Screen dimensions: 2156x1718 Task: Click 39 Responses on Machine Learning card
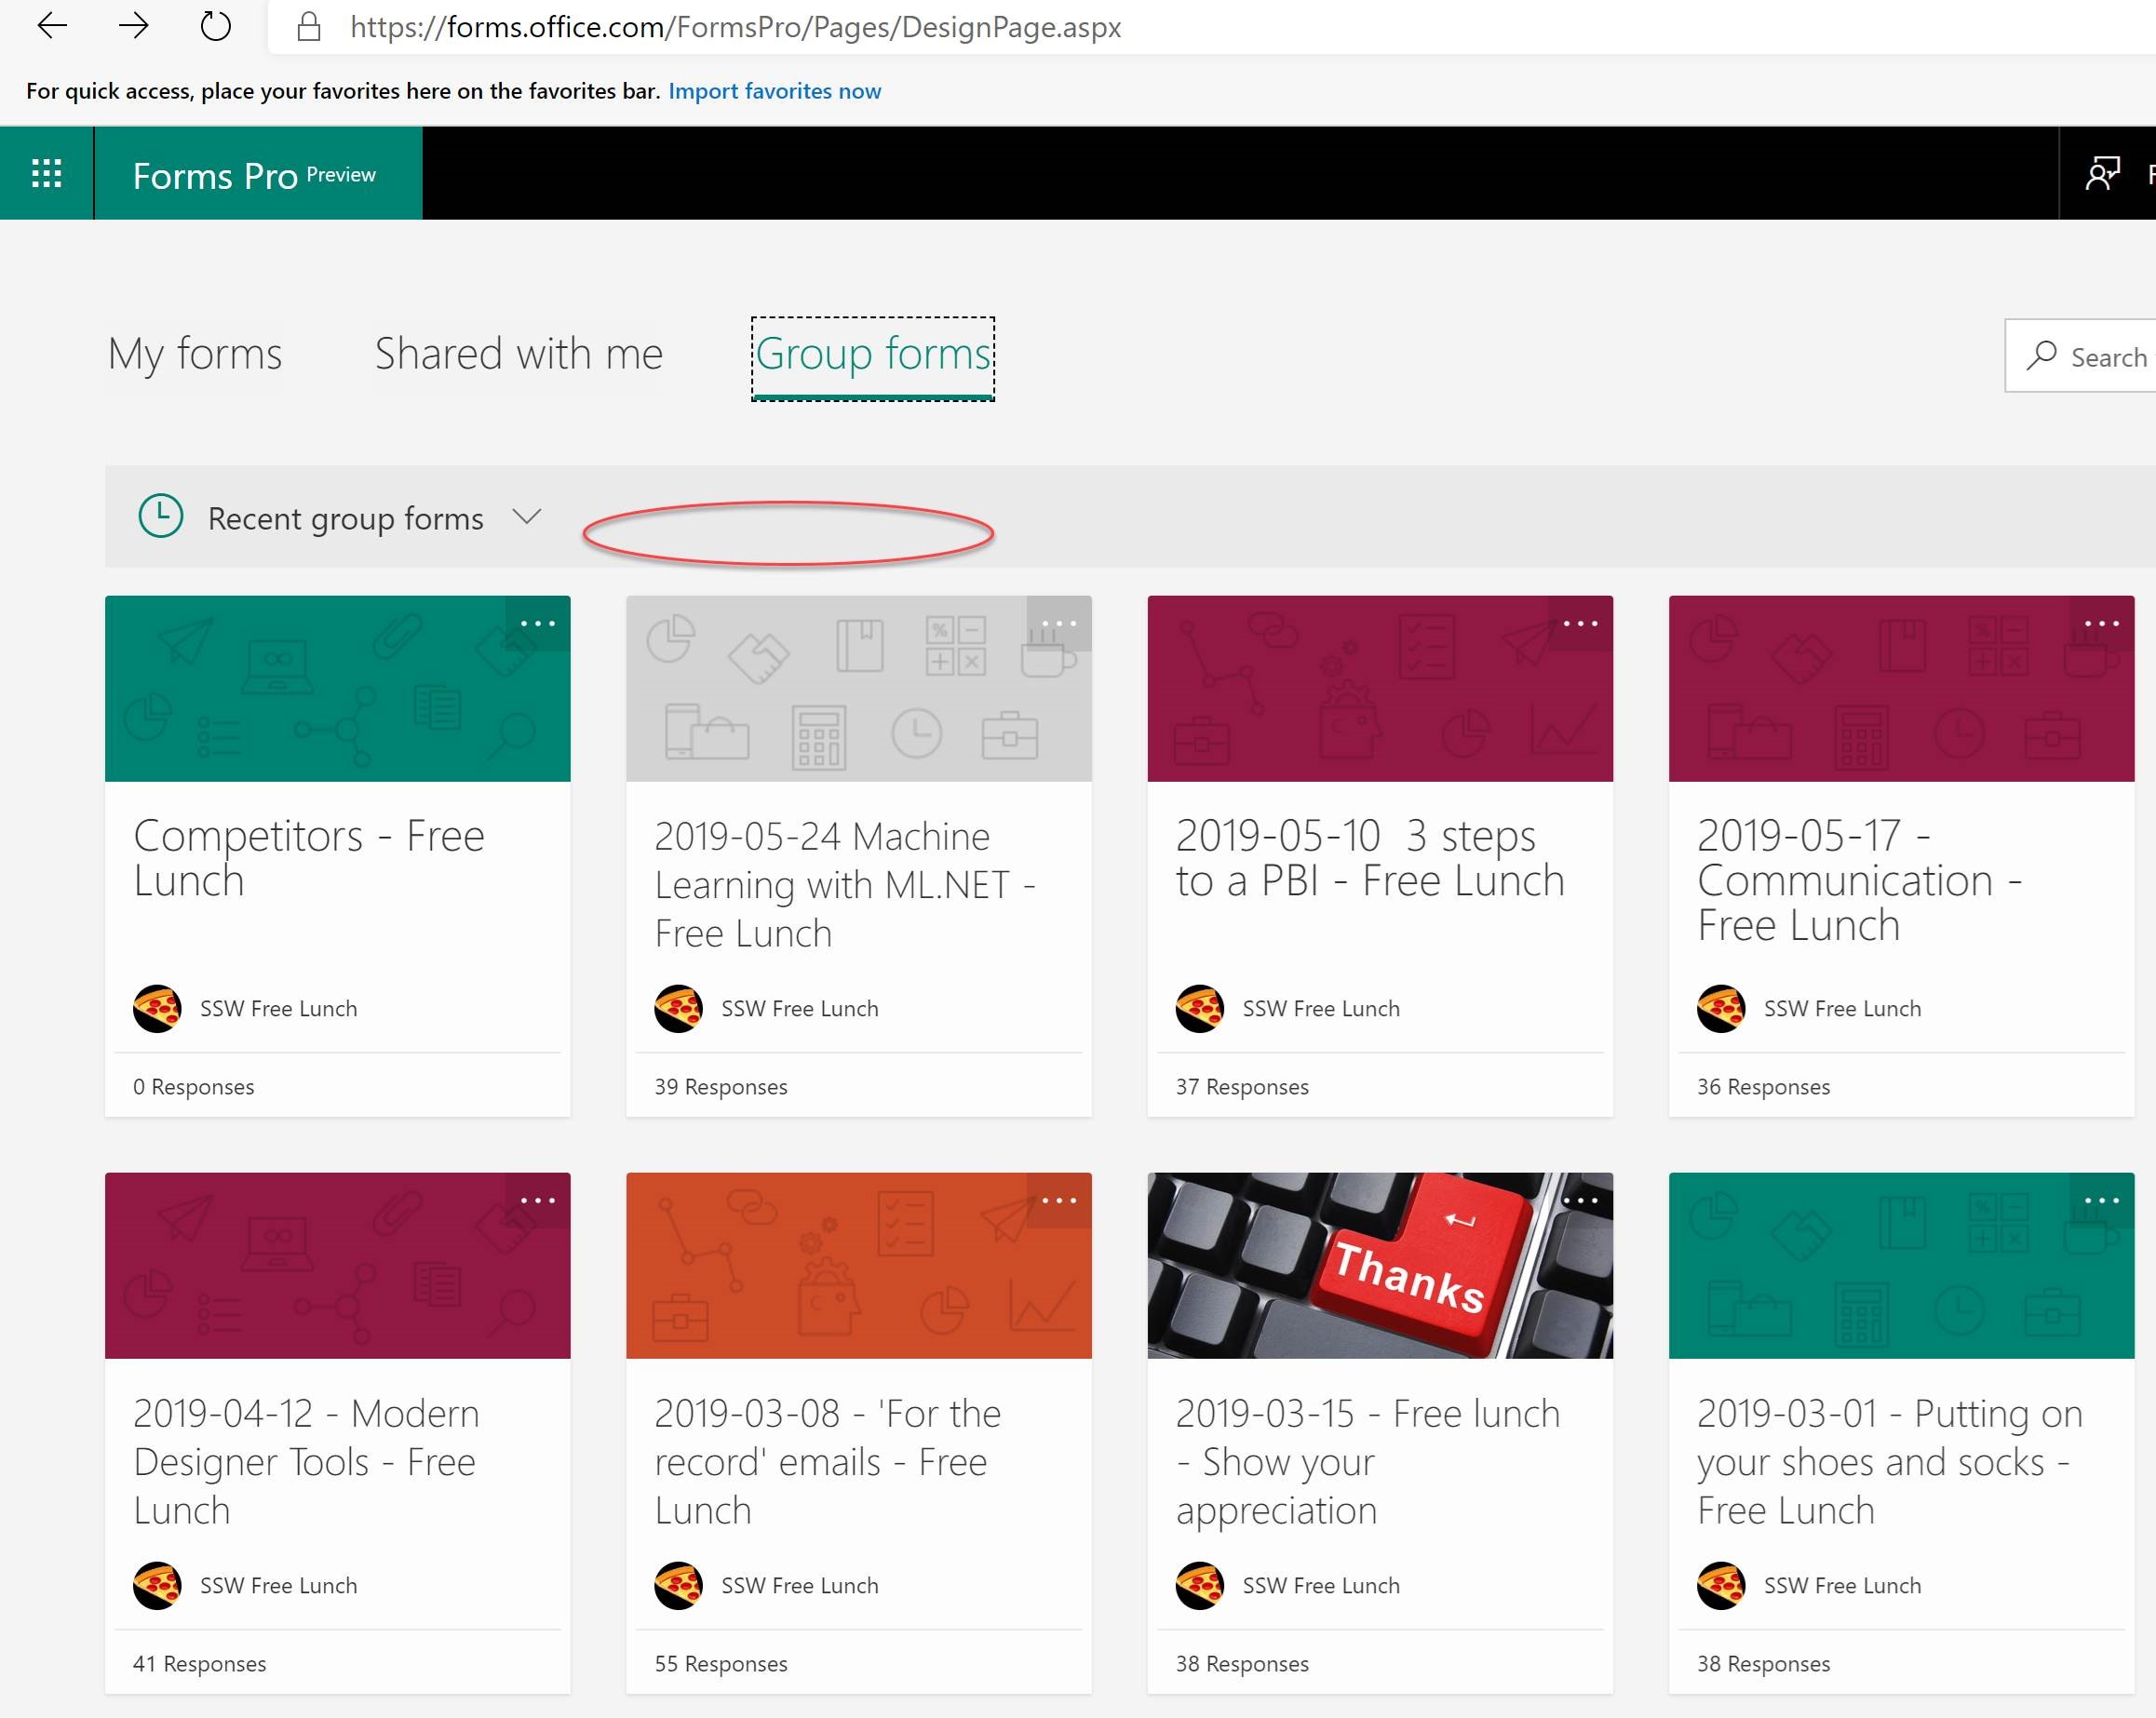(x=720, y=1087)
